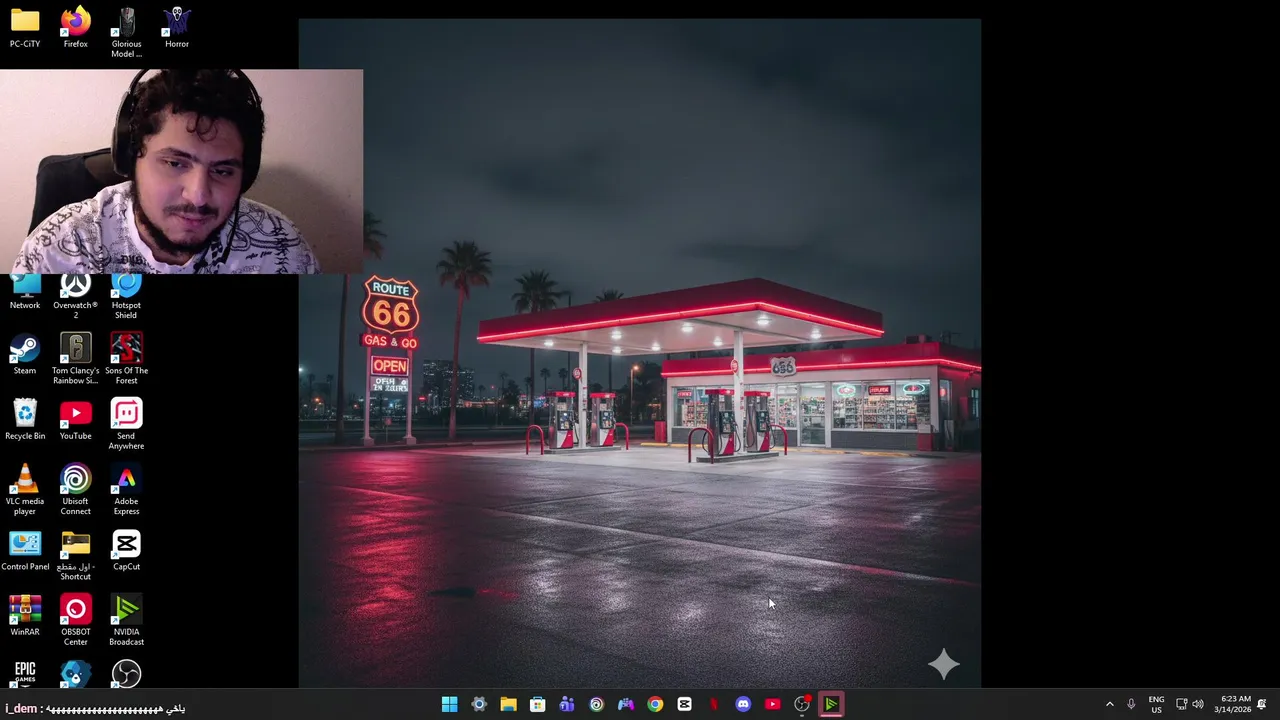
Task: Open the network status tray icon
Action: click(x=1181, y=704)
